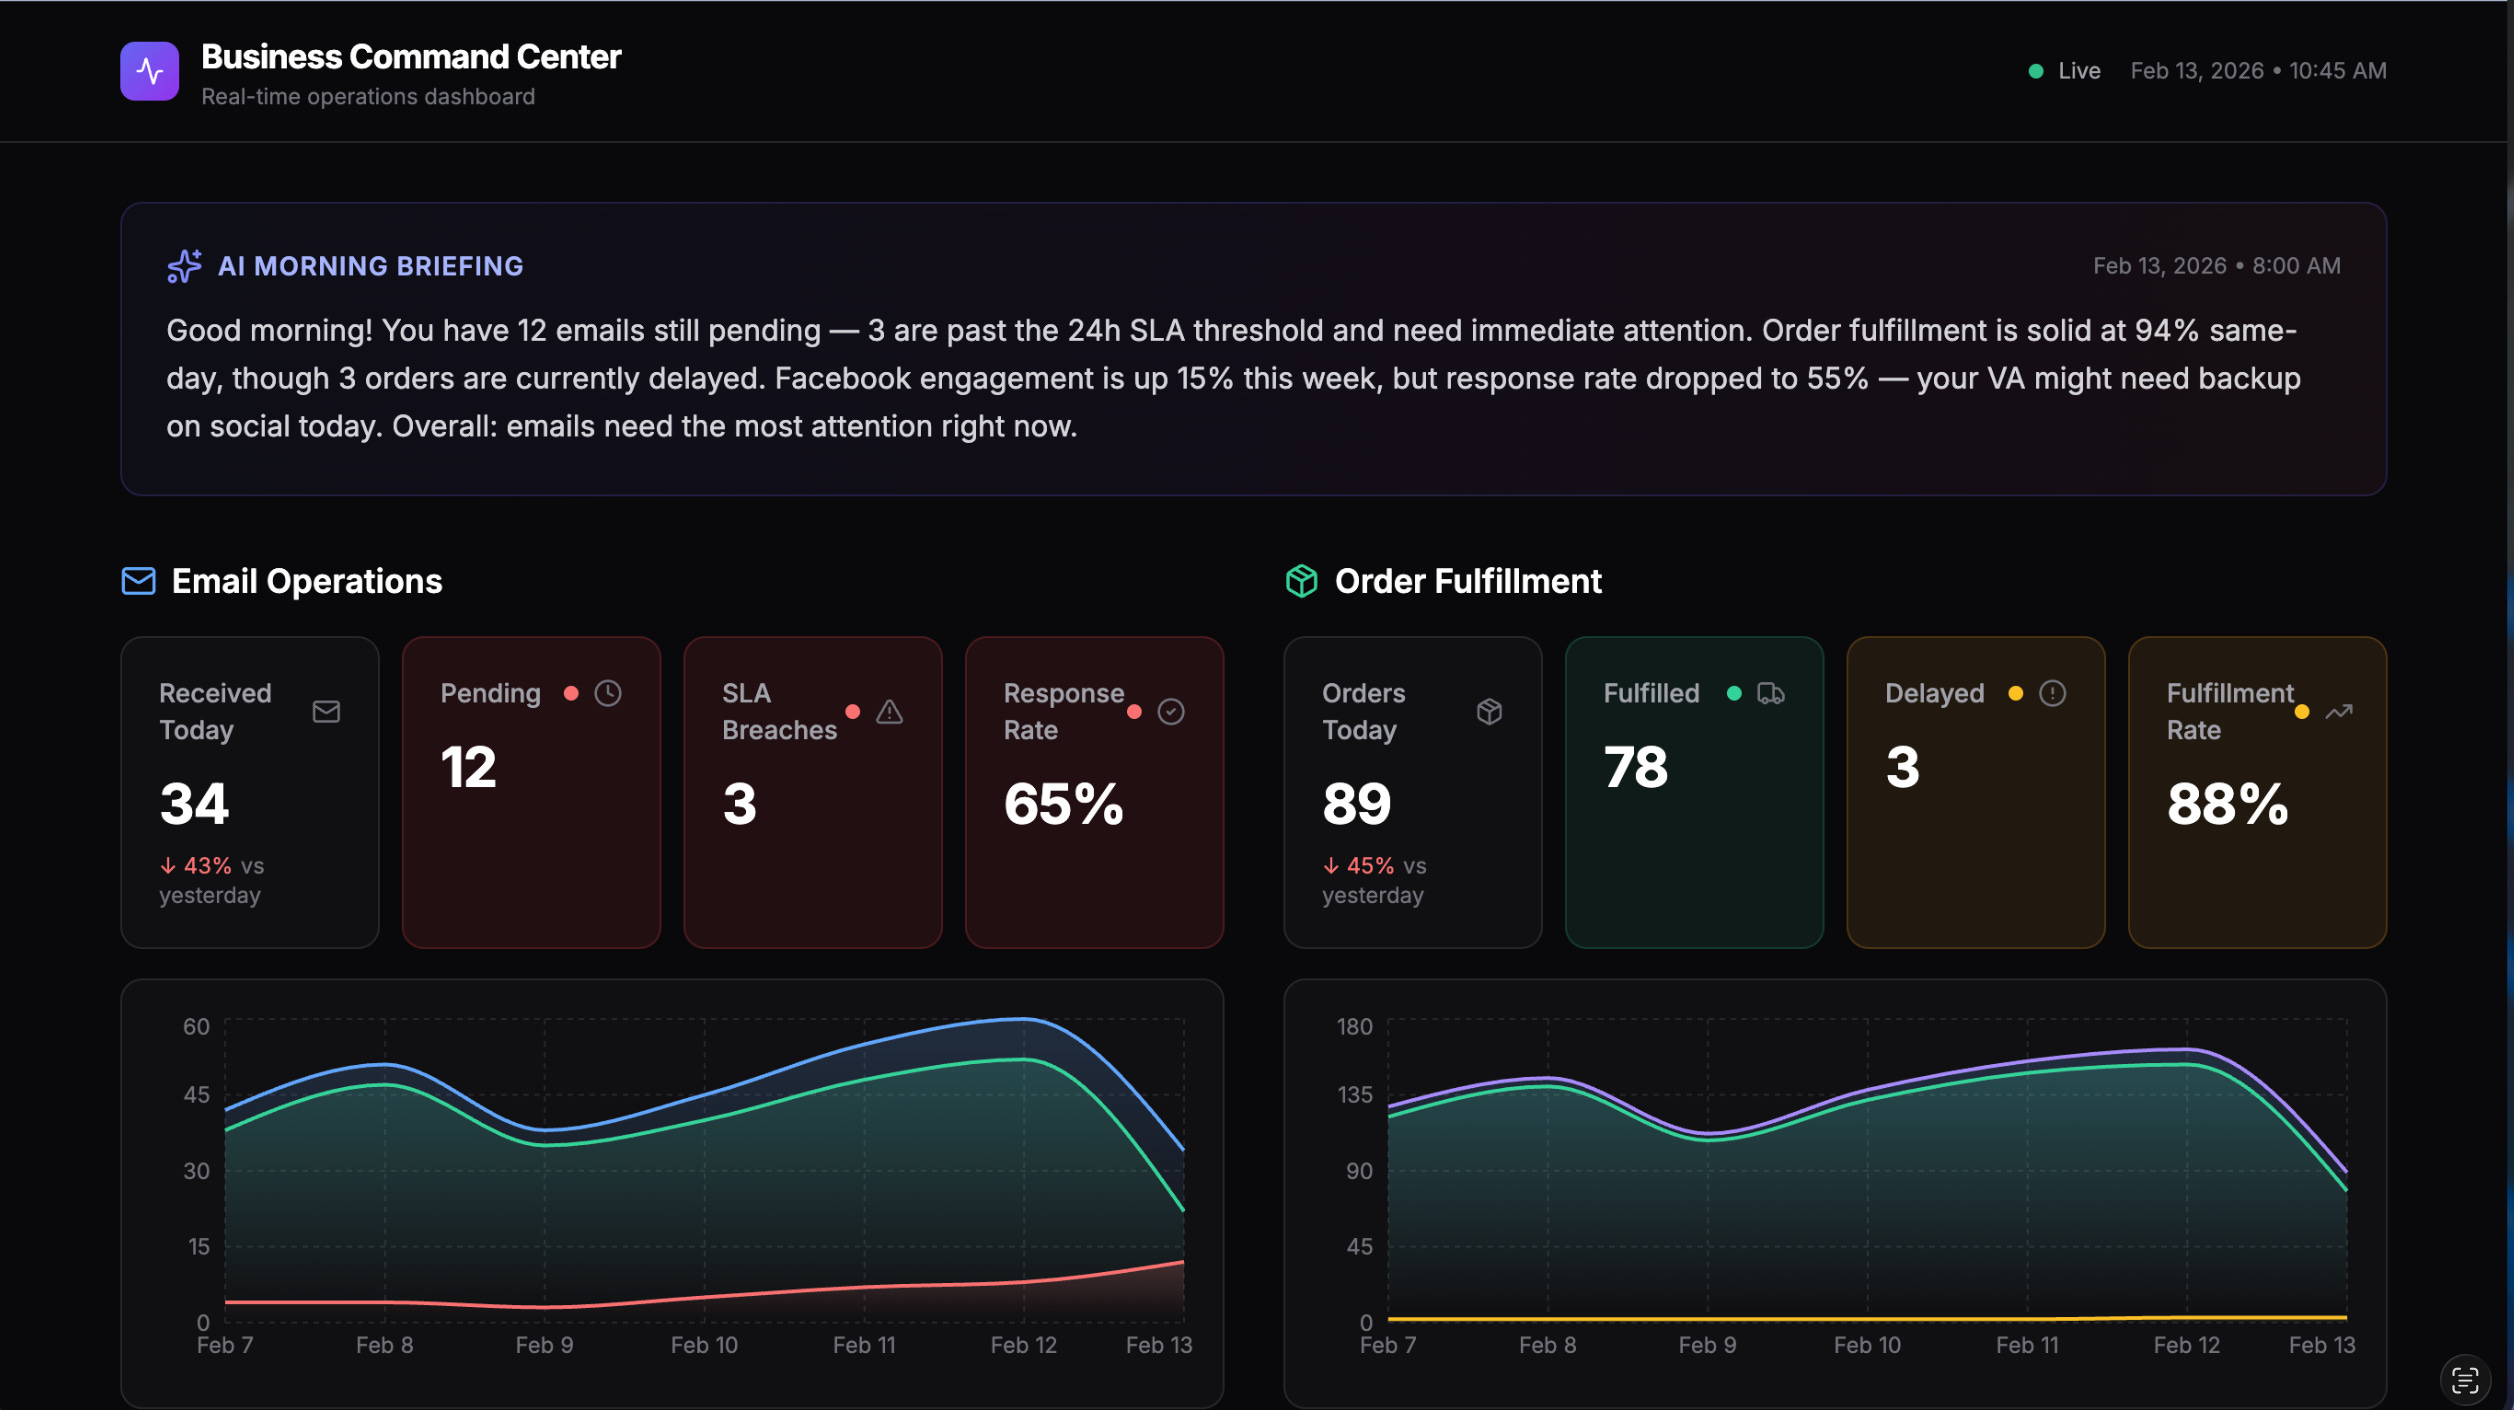Click the package icon in Orders Today card
2514x1410 pixels.
[x=1489, y=712]
